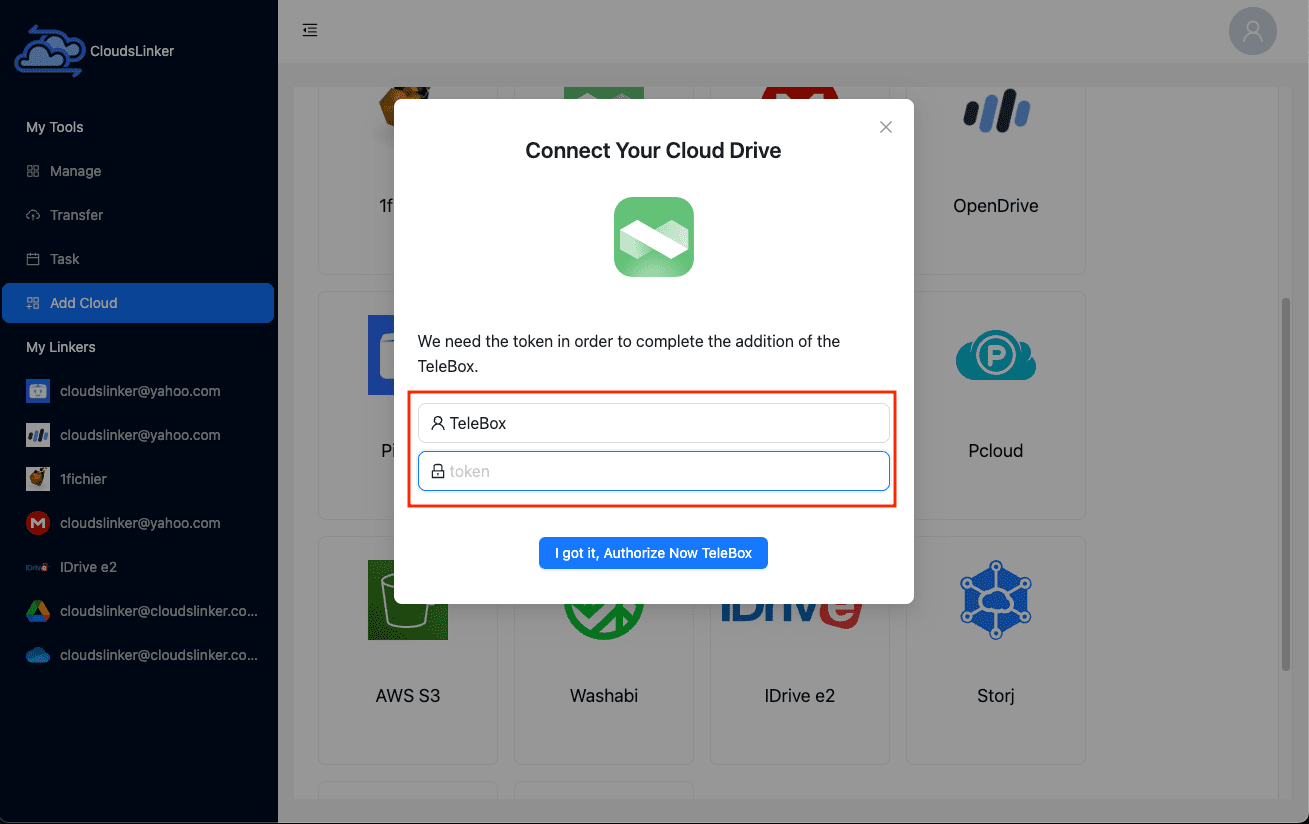Click I got it, Authorize Now TeleBox
The image size is (1309, 824).
[653, 553]
